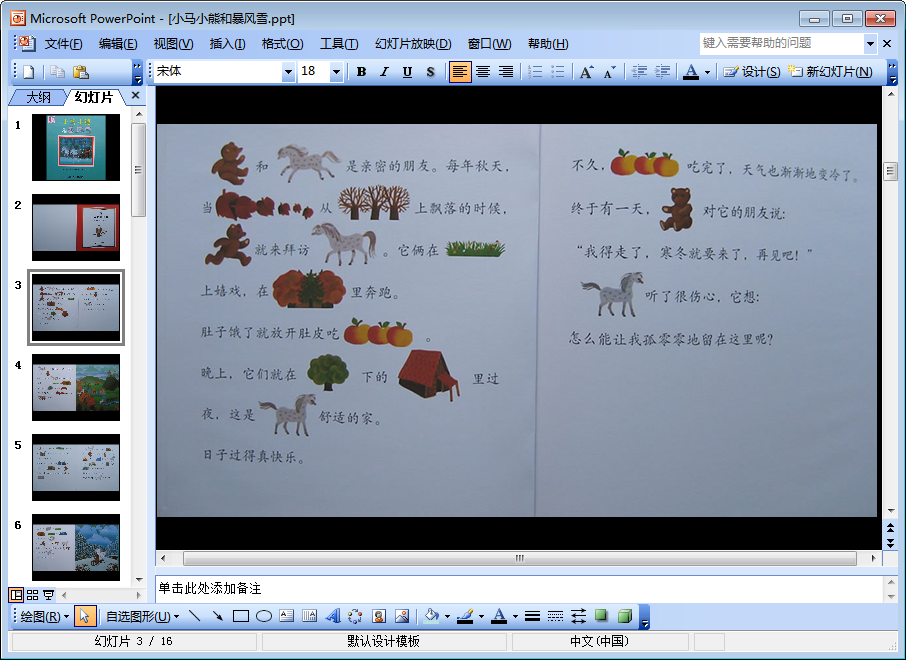Image resolution: width=906 pixels, height=660 pixels.
Task: Open the 工具(T) menu
Action: 339,44
